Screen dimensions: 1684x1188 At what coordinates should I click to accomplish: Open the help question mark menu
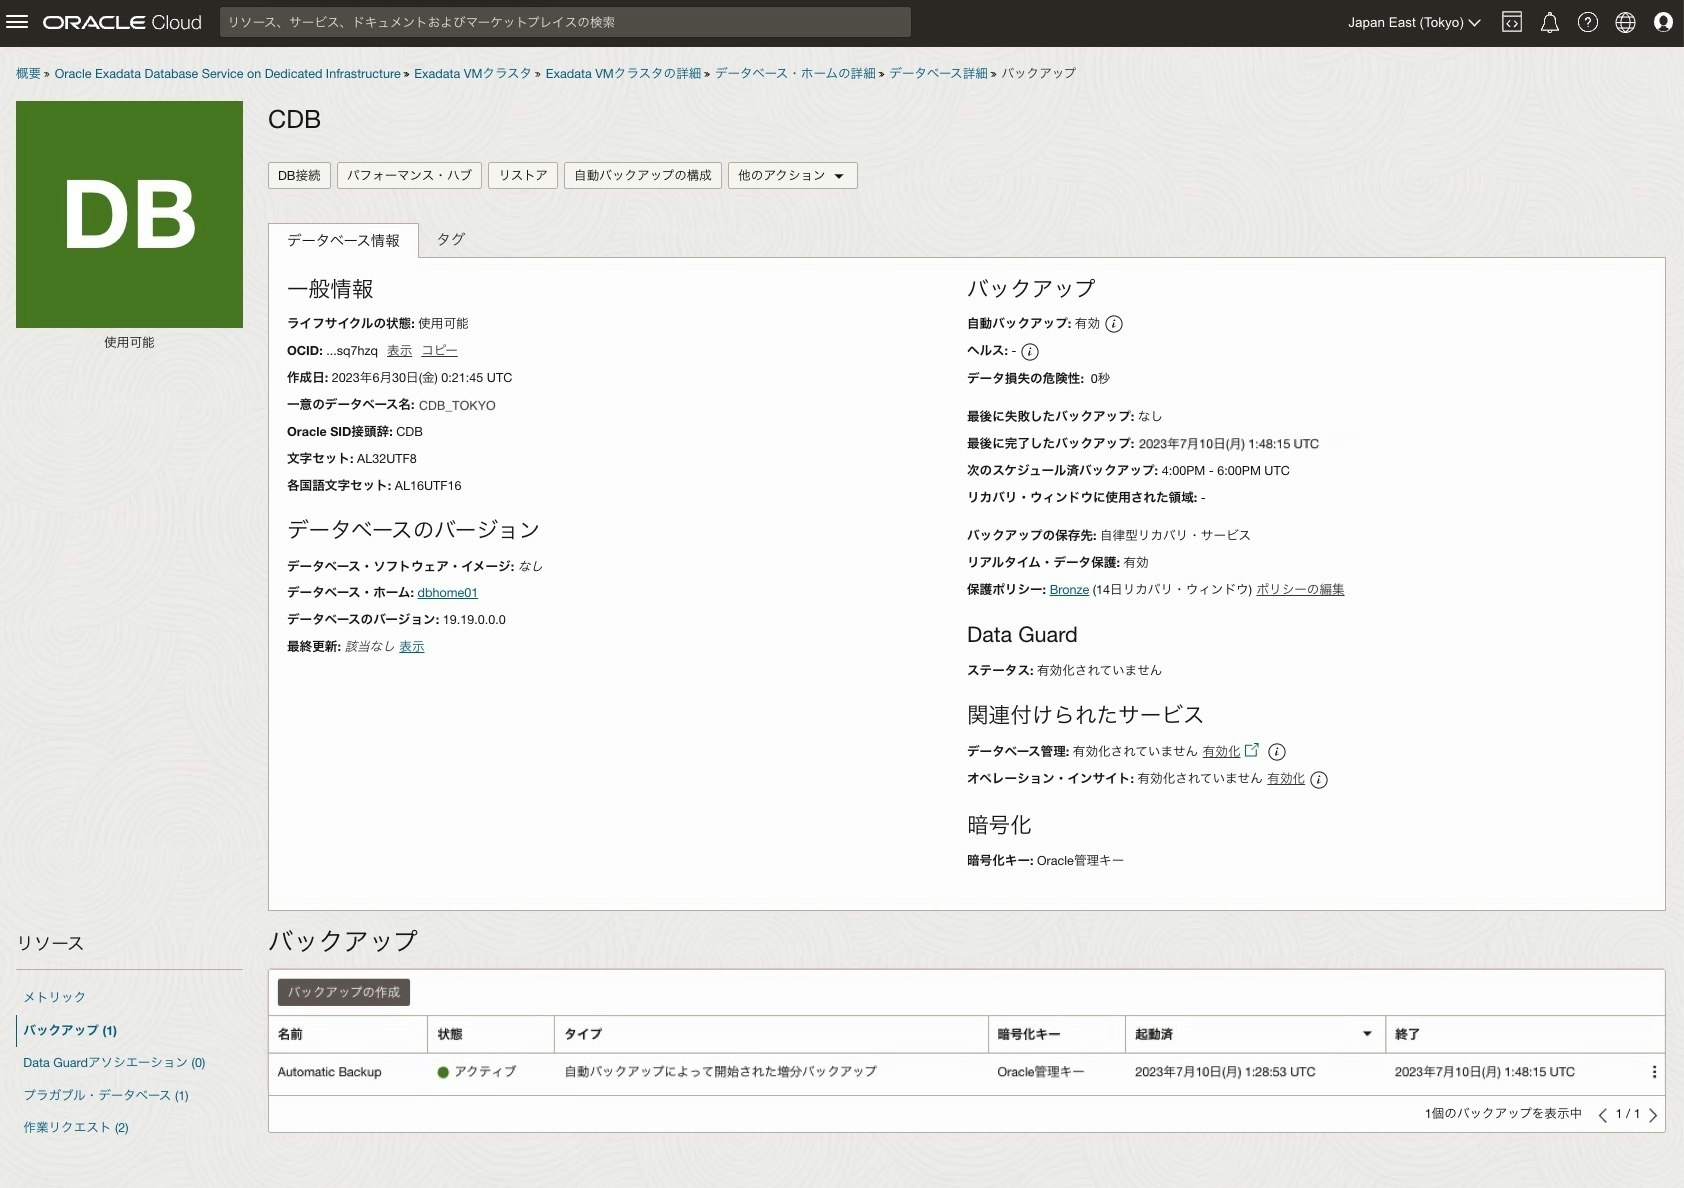1588,22
